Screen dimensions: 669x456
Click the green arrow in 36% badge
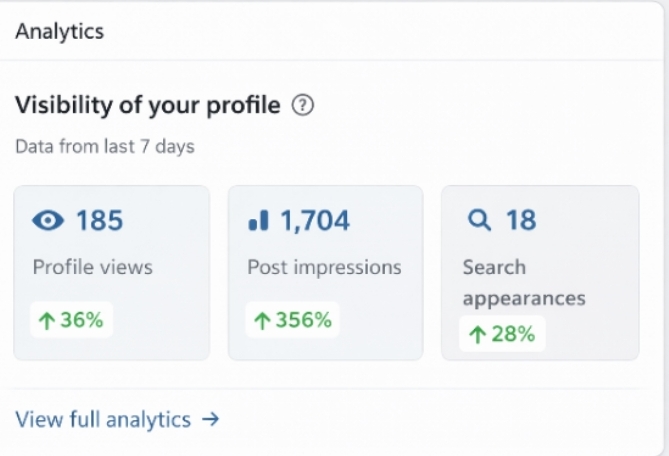(x=45, y=321)
